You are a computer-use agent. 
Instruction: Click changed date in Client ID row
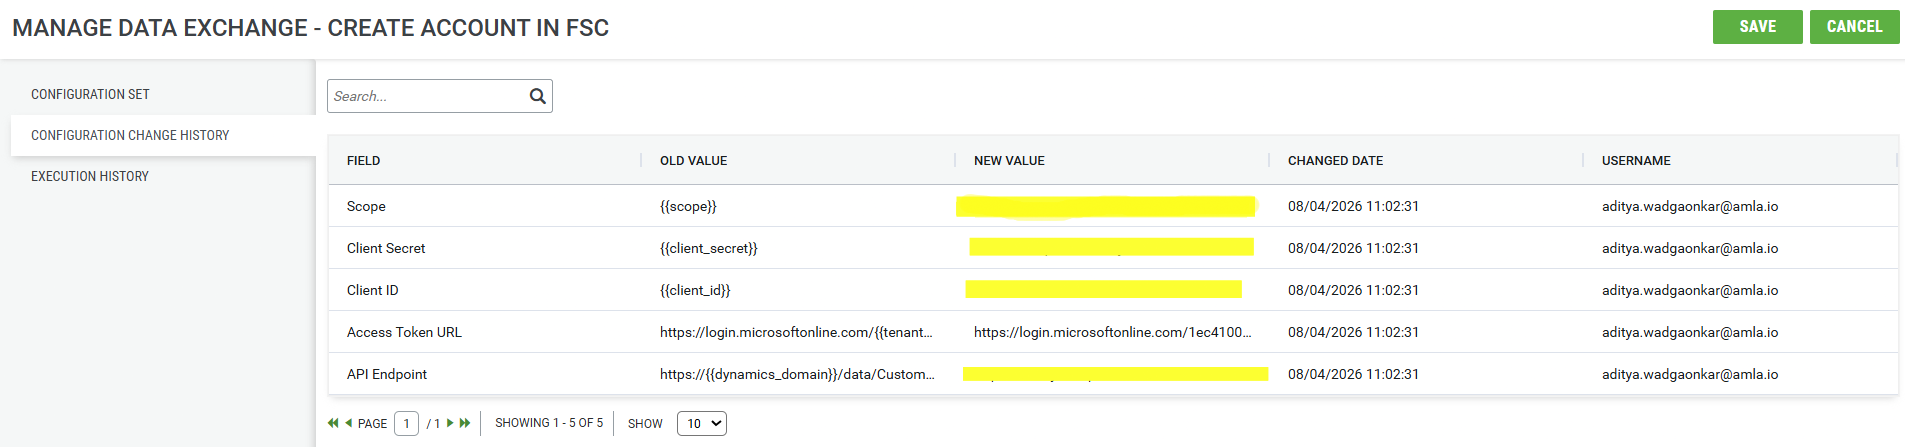[x=1353, y=290]
